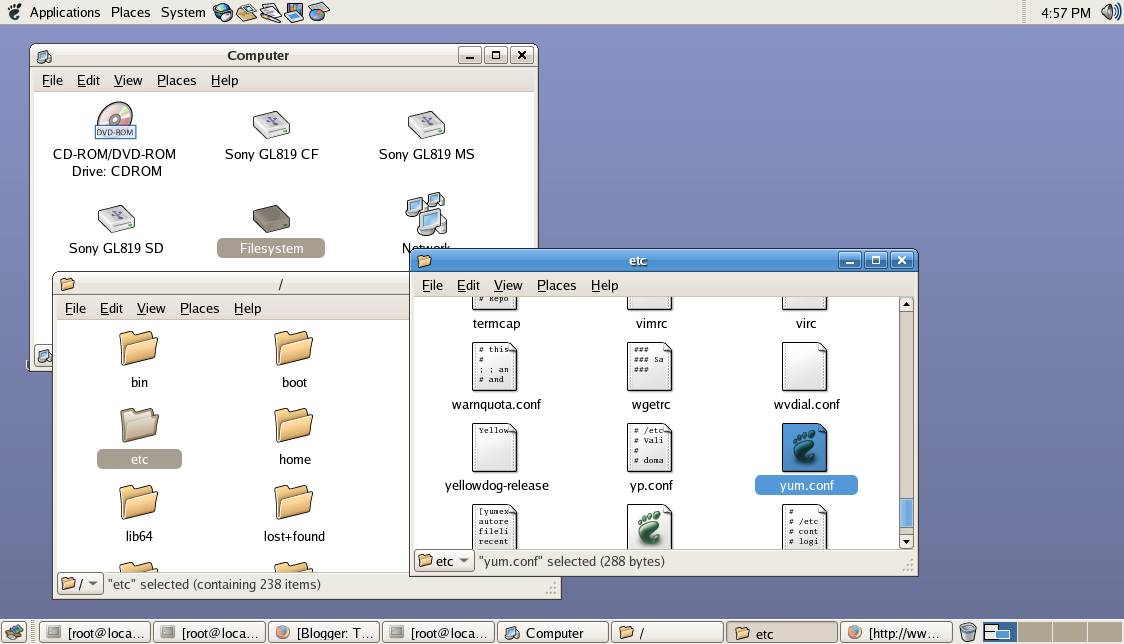
Task: Click the vimrc file label
Action: [x=651, y=323]
